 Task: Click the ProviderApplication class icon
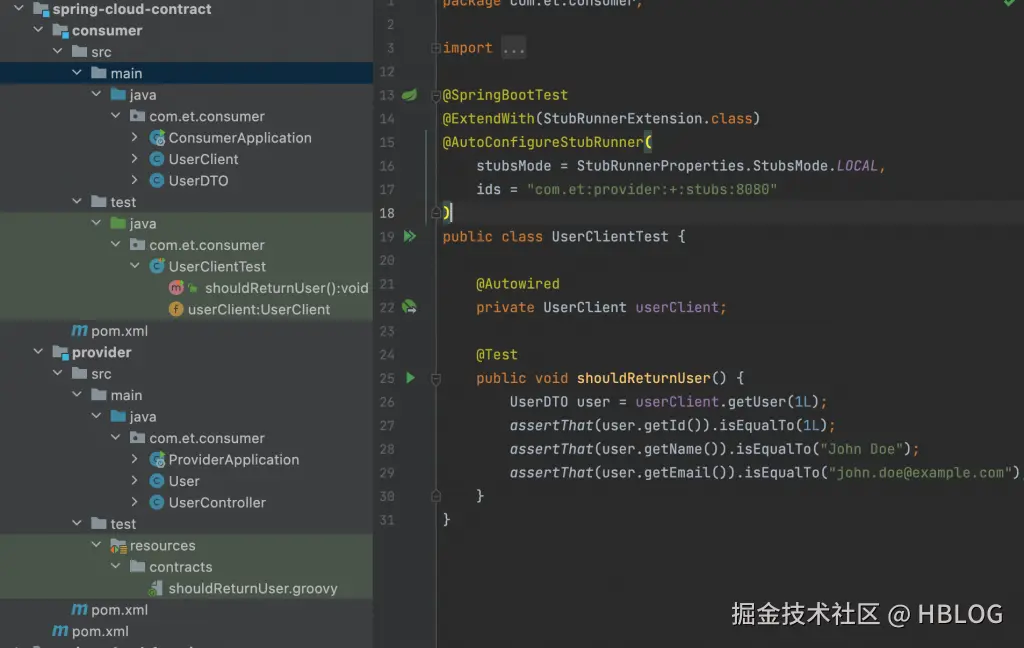157,460
